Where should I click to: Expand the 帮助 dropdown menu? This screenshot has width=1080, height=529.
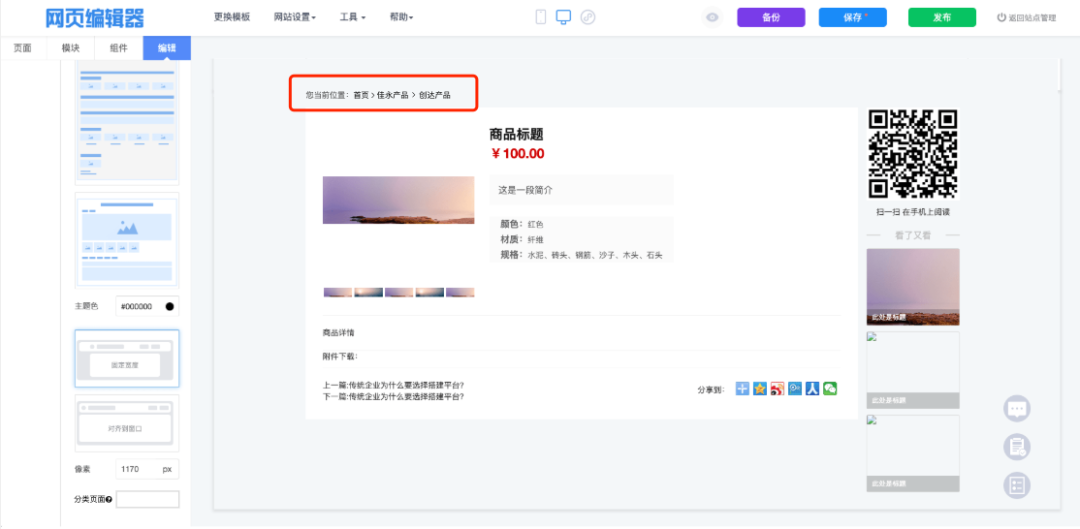(x=401, y=17)
